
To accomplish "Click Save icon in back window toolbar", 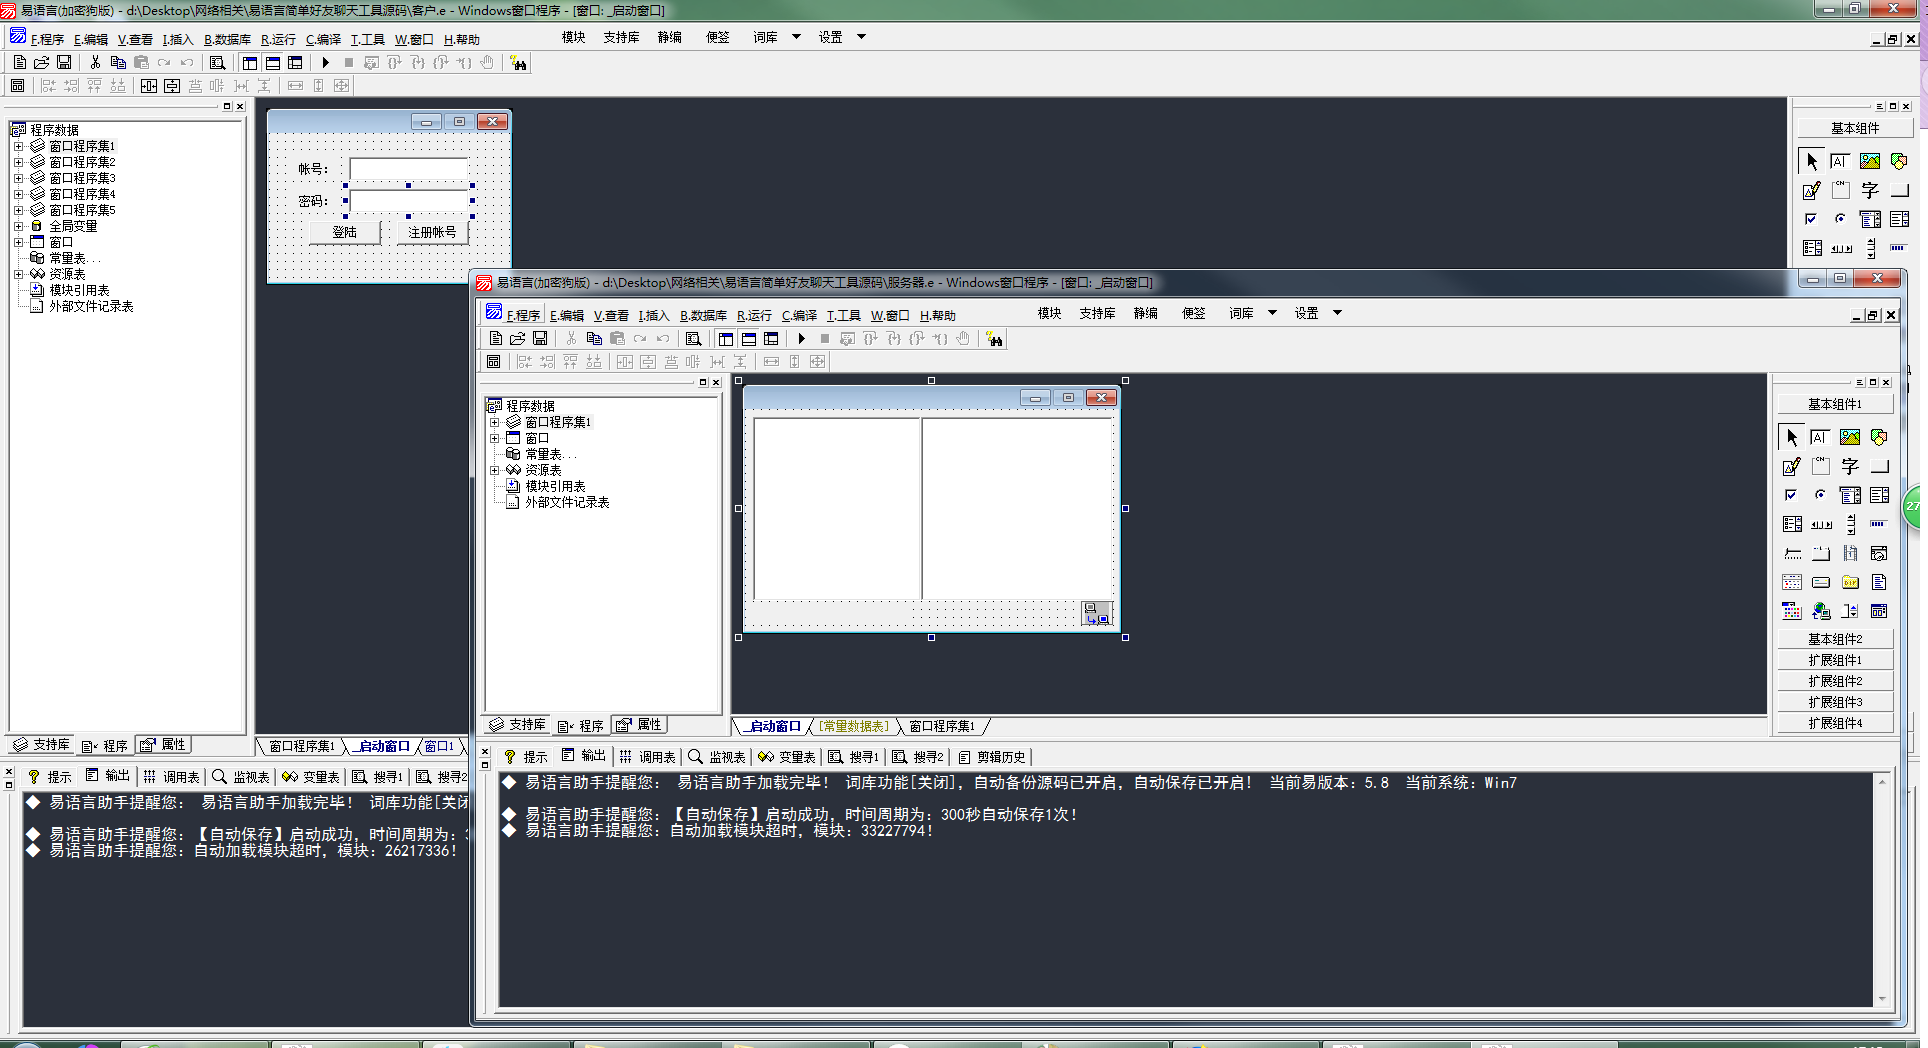I will pos(64,63).
